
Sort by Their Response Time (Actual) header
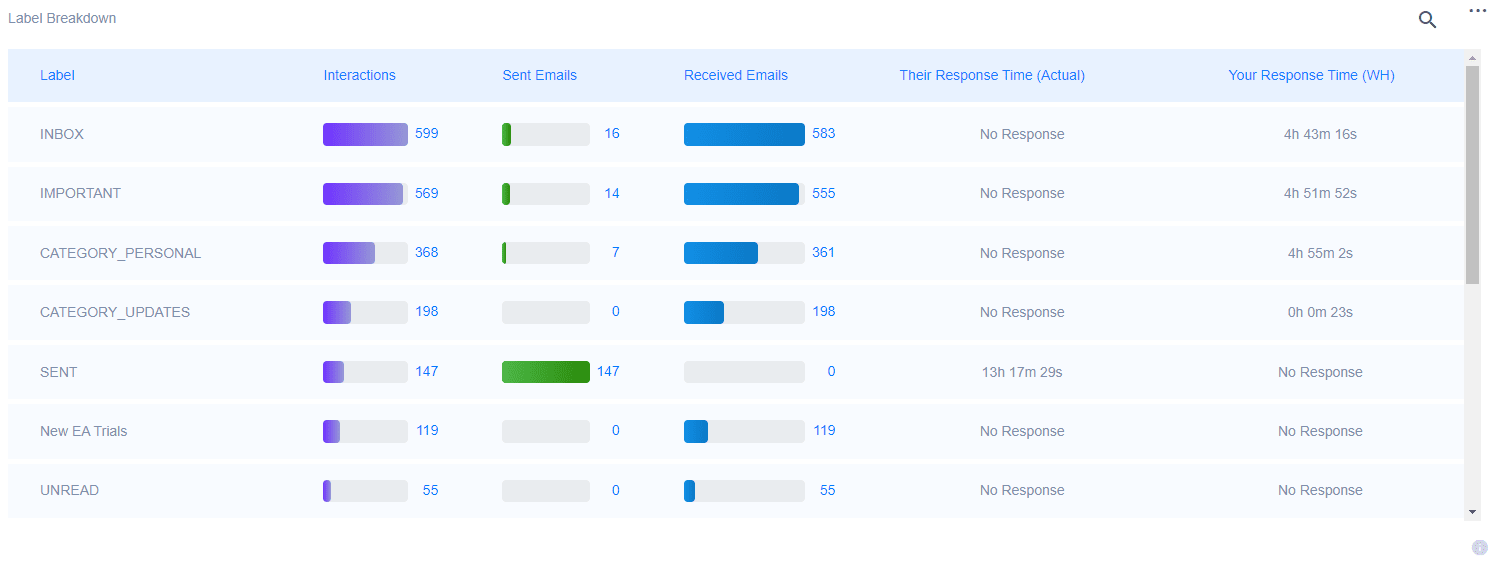click(992, 75)
